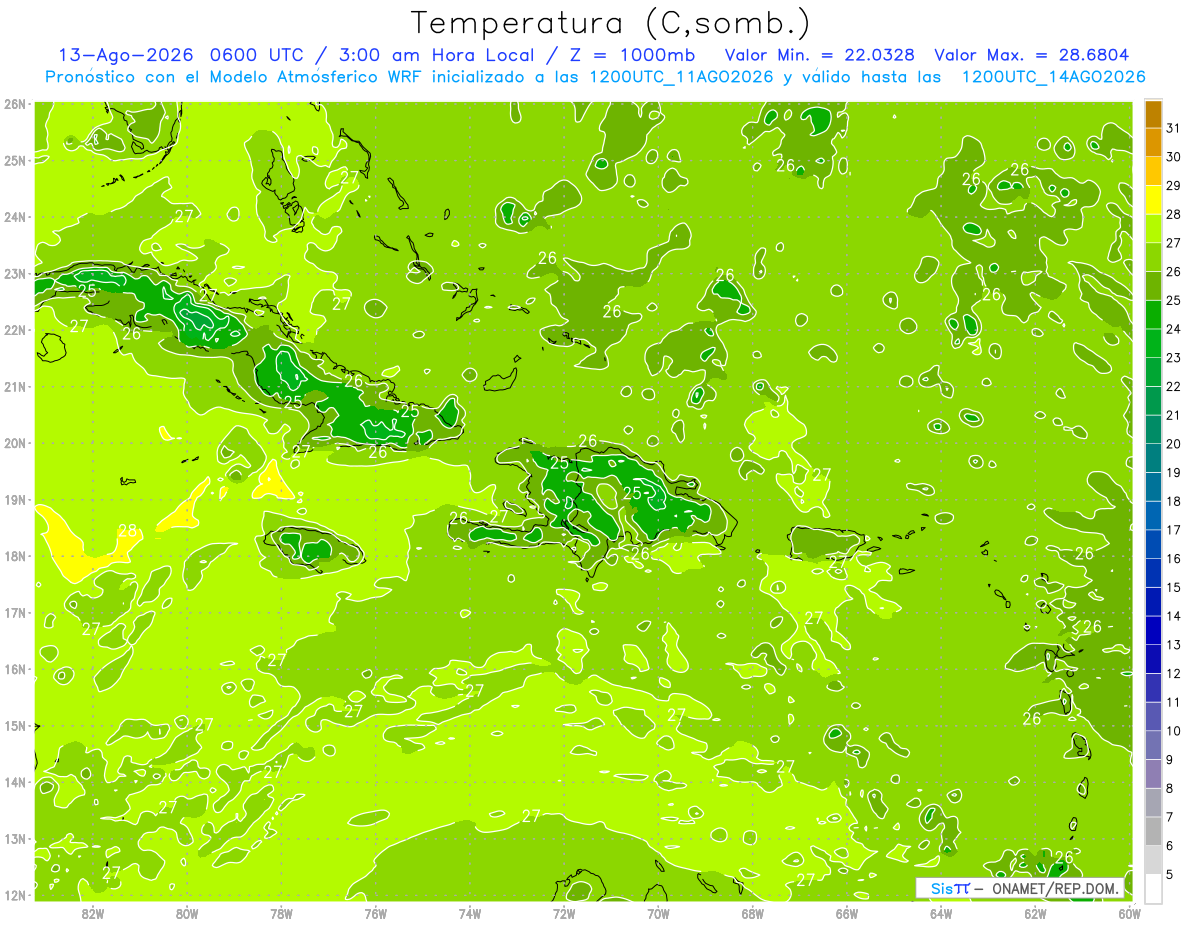Click the 17N latitude axis label
The height and width of the screenshot is (927, 1200).
(x=15, y=612)
